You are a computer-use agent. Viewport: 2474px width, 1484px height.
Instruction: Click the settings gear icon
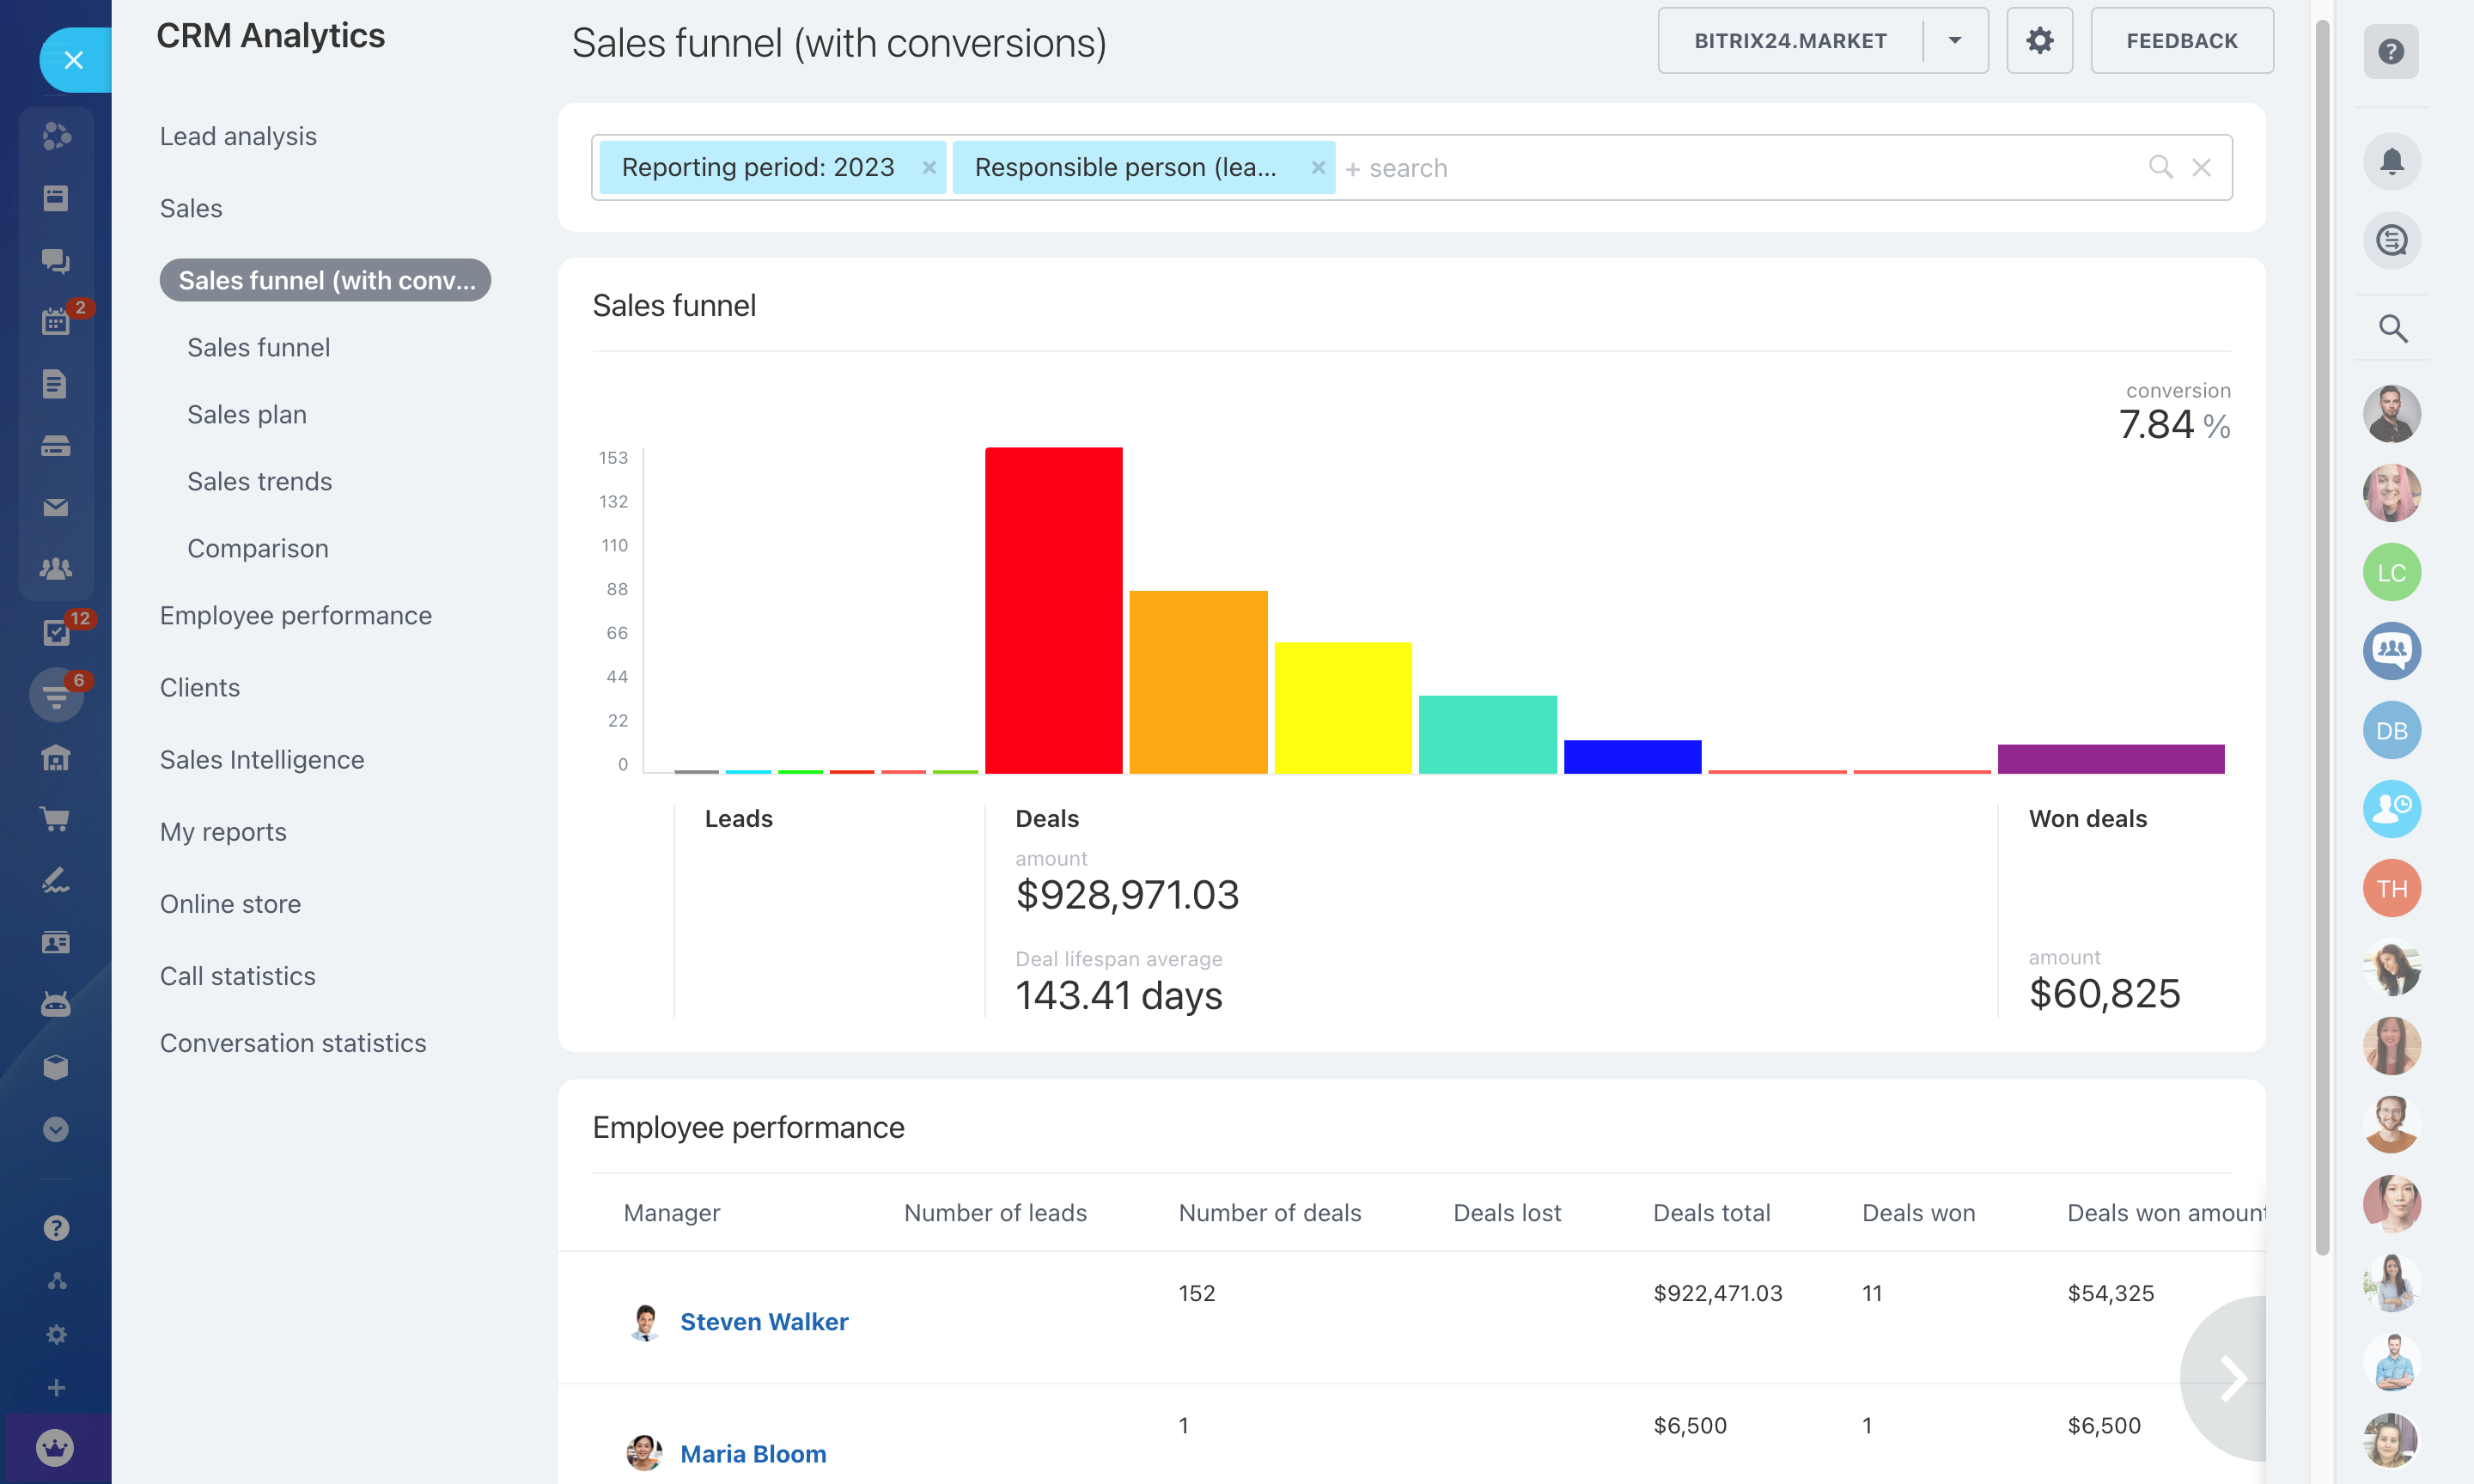[x=2039, y=39]
